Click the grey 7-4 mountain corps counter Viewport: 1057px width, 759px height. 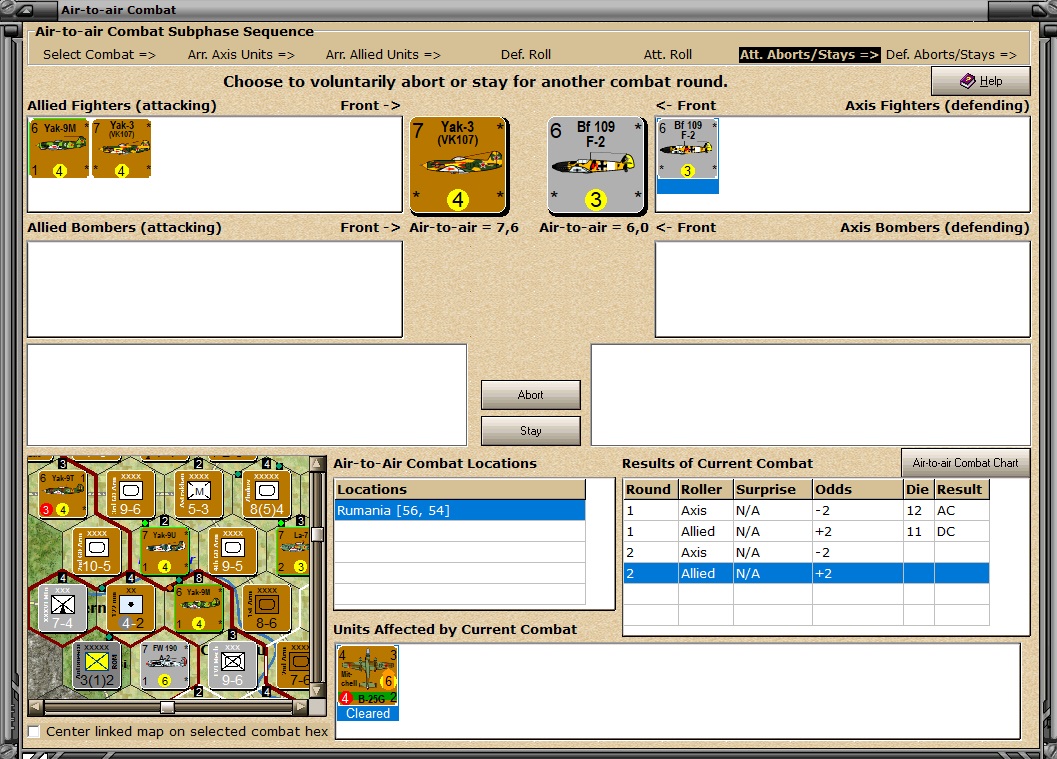[62, 608]
